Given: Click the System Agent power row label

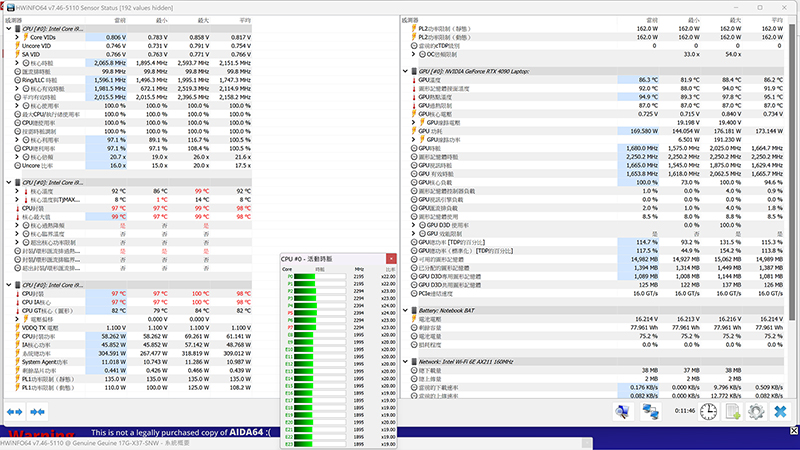Looking at the screenshot, I should [45, 362].
